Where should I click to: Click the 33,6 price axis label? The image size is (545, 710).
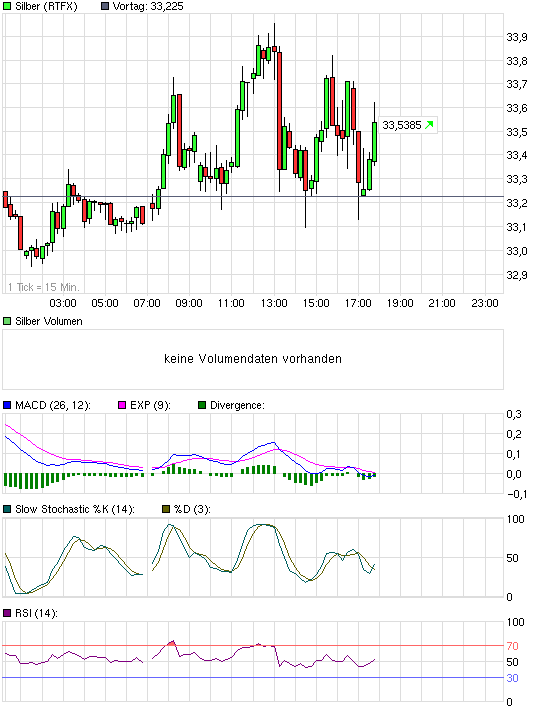pyautogui.click(x=517, y=108)
